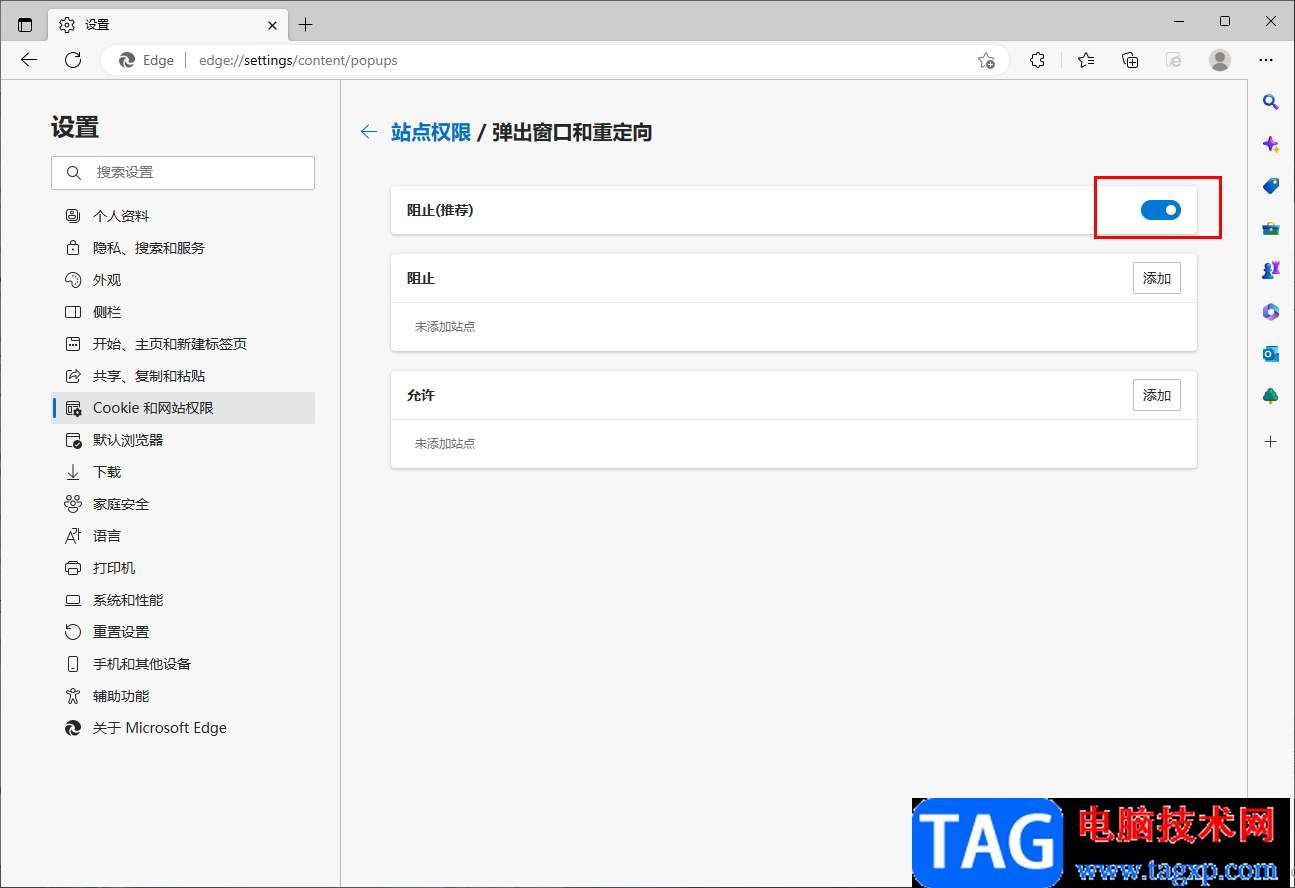Open 隐私、搜索和服务 settings
This screenshot has height=888, width=1295.
click(x=183, y=248)
